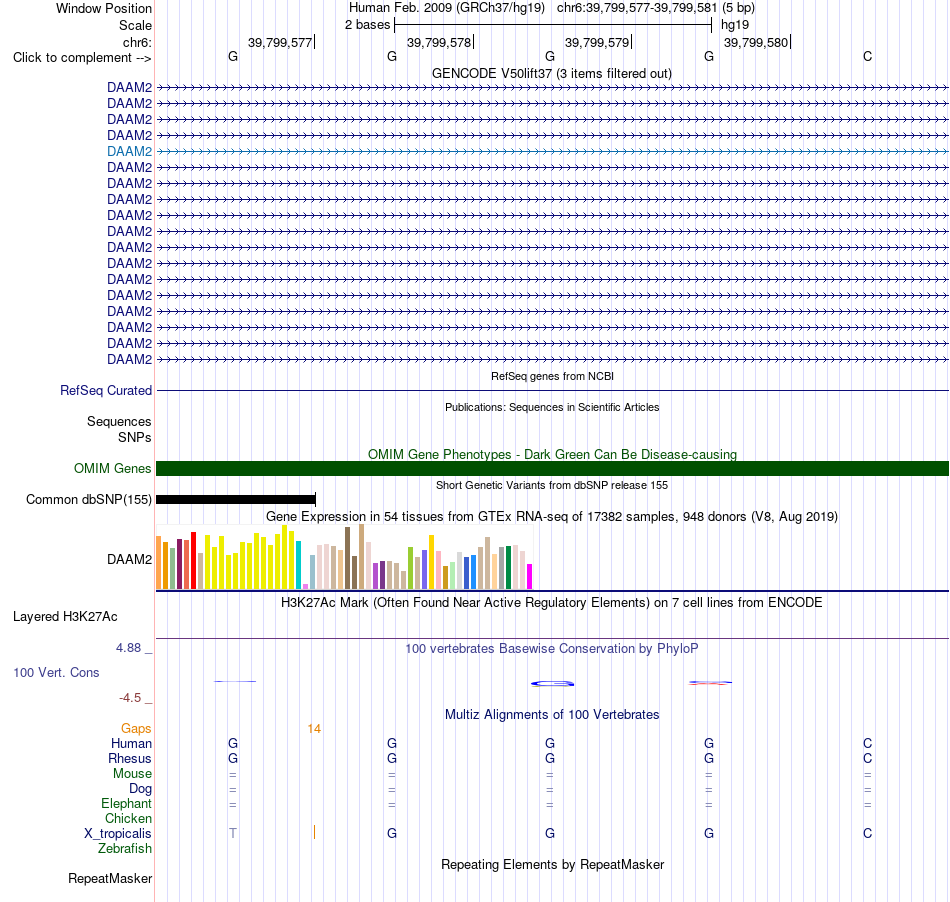Open 'Multiz Alignments of 100 Vertebrates' title
The height and width of the screenshot is (902, 950).
pyautogui.click(x=552, y=715)
